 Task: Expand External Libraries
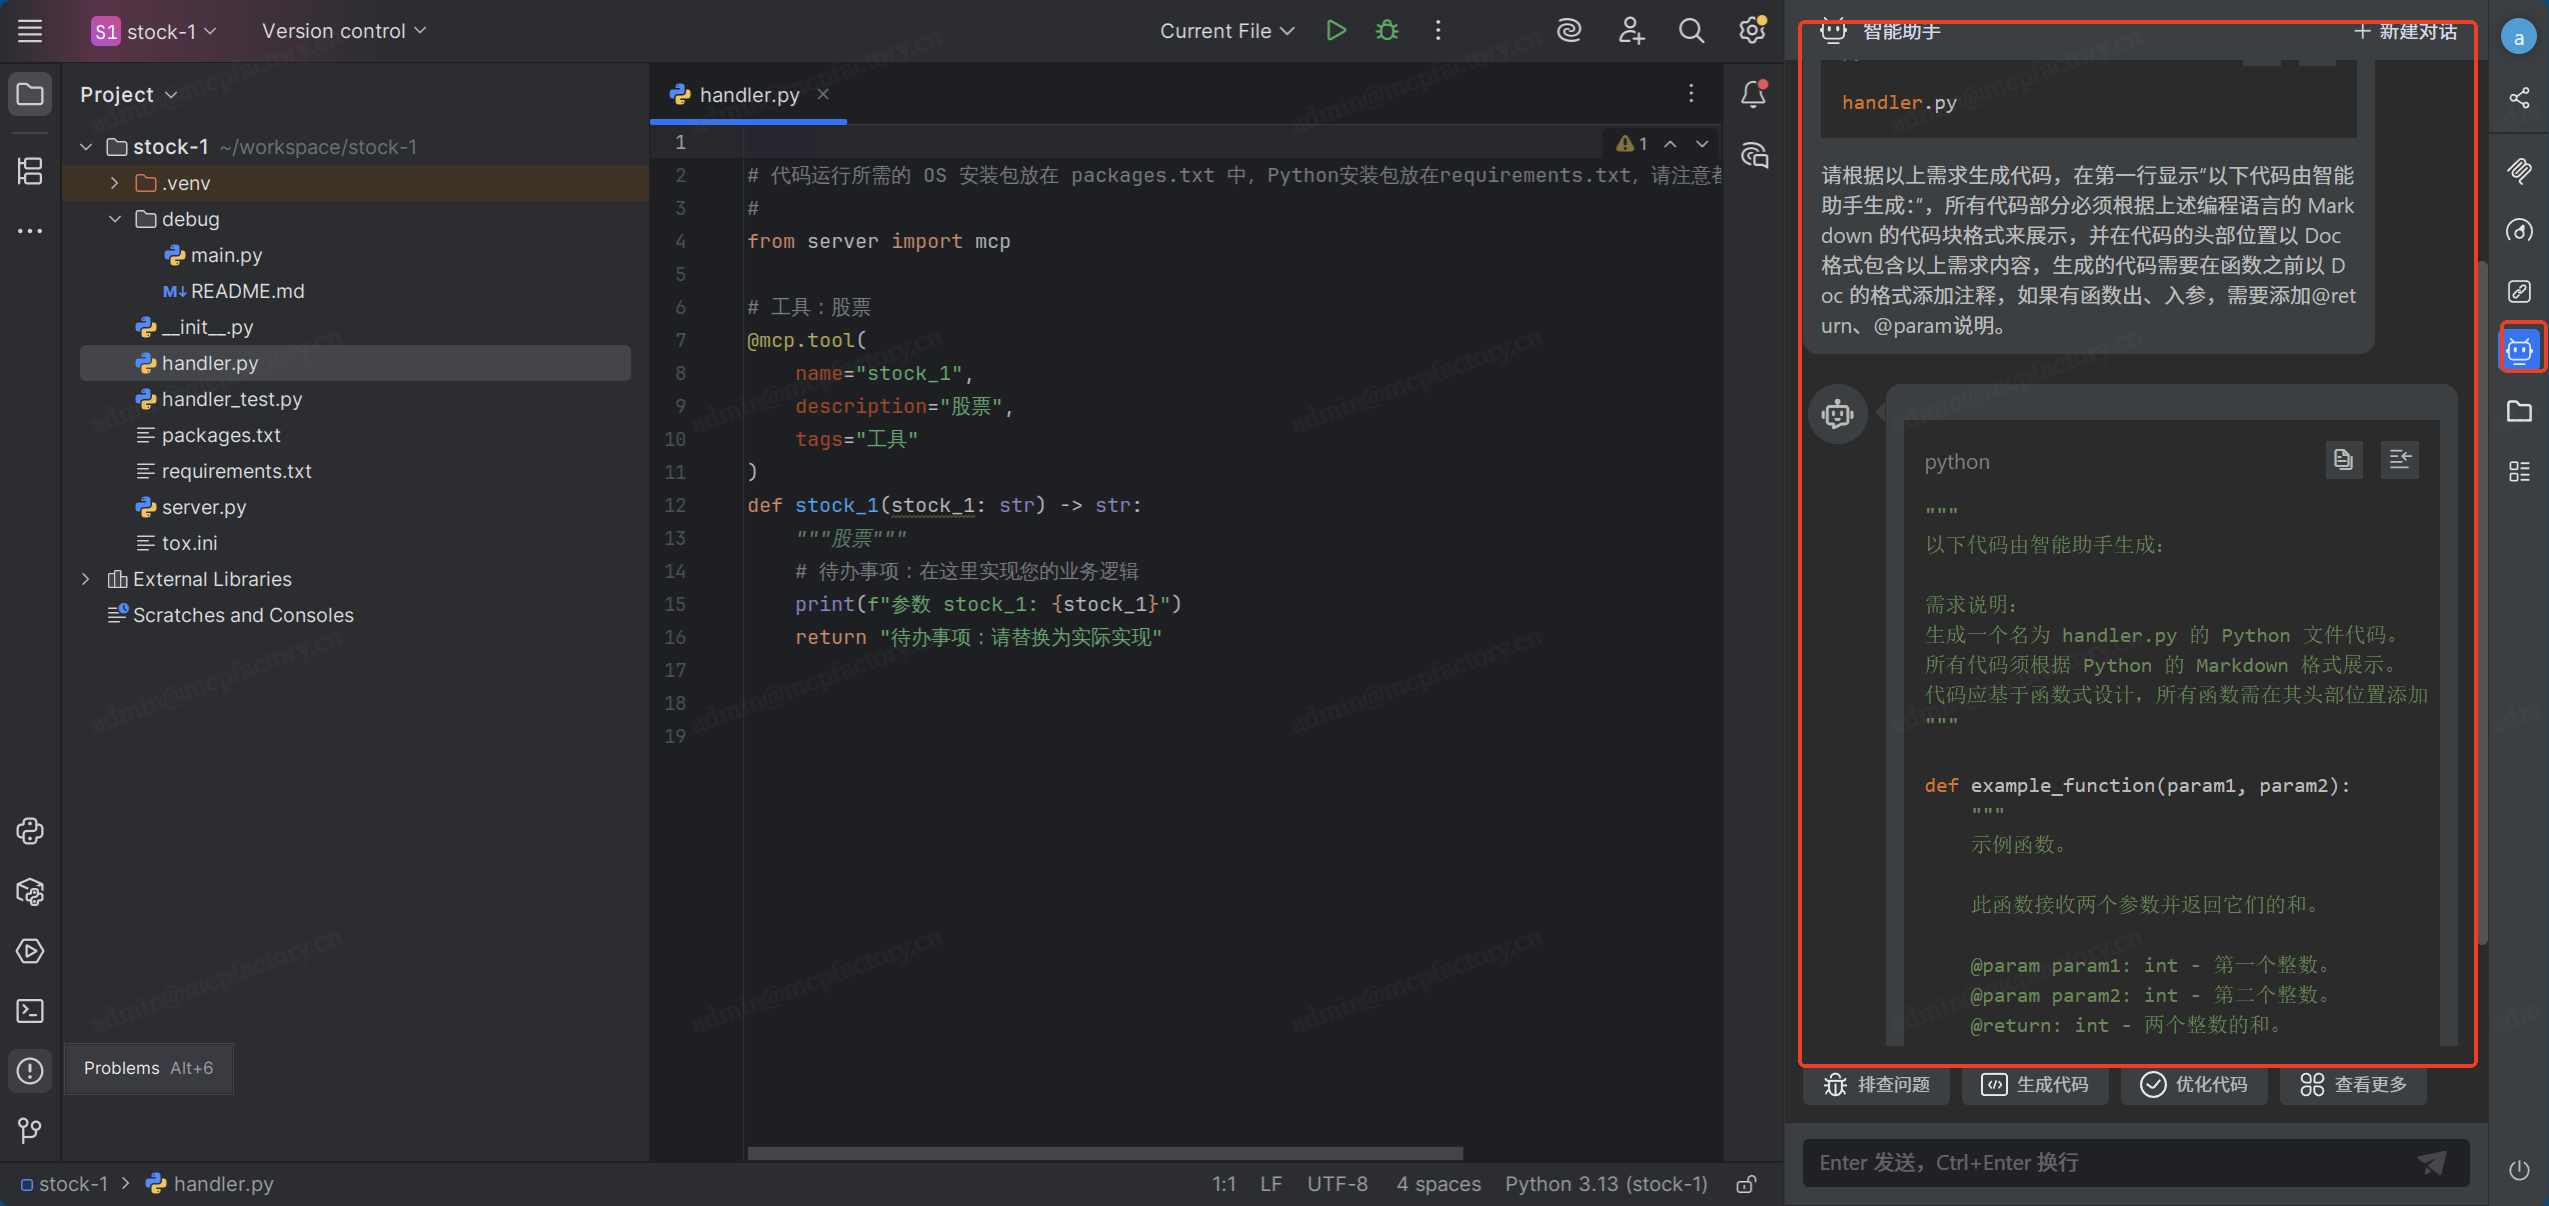click(x=87, y=579)
